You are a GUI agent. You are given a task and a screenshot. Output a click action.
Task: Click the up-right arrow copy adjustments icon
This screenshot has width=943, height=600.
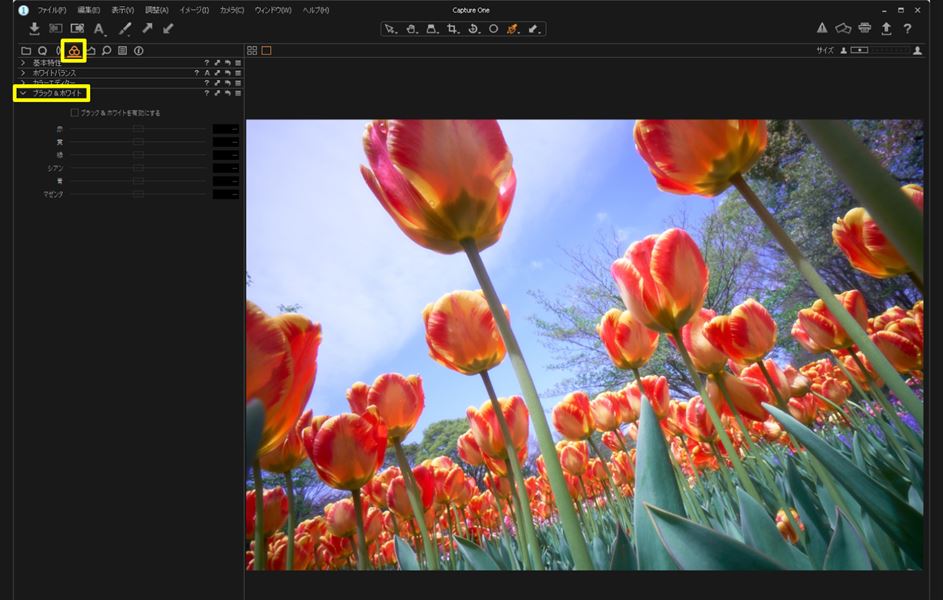(x=147, y=28)
